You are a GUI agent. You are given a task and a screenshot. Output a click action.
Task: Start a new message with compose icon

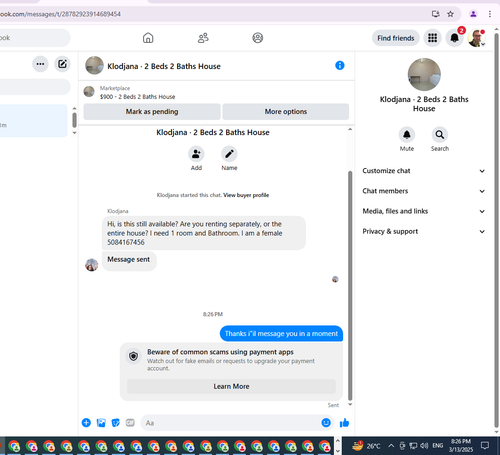62,64
